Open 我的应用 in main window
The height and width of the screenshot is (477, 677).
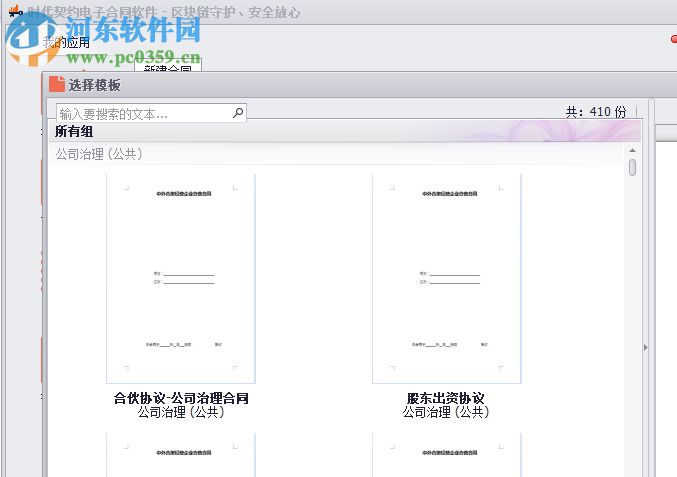[x=66, y=42]
